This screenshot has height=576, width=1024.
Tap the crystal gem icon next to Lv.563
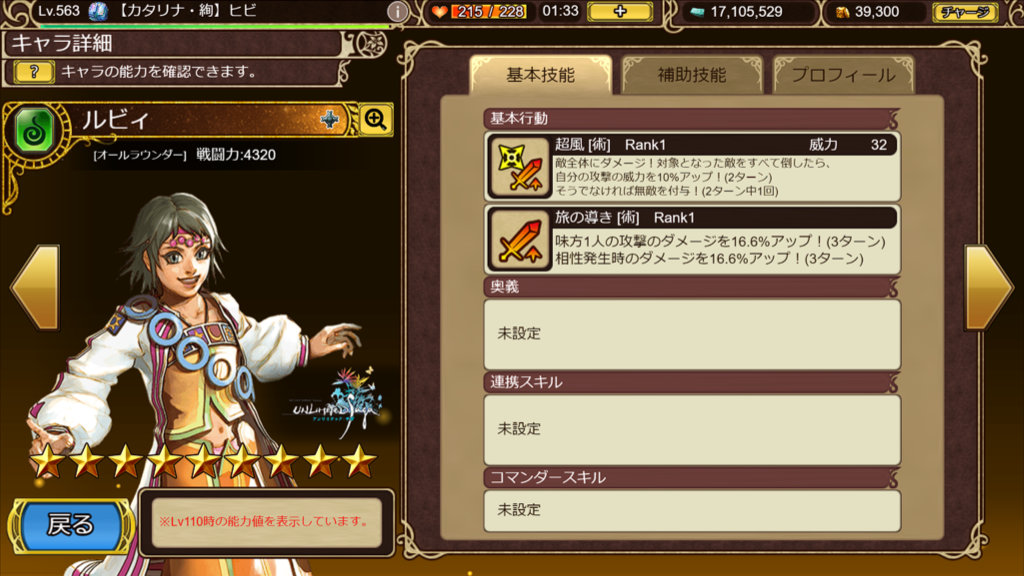click(98, 11)
